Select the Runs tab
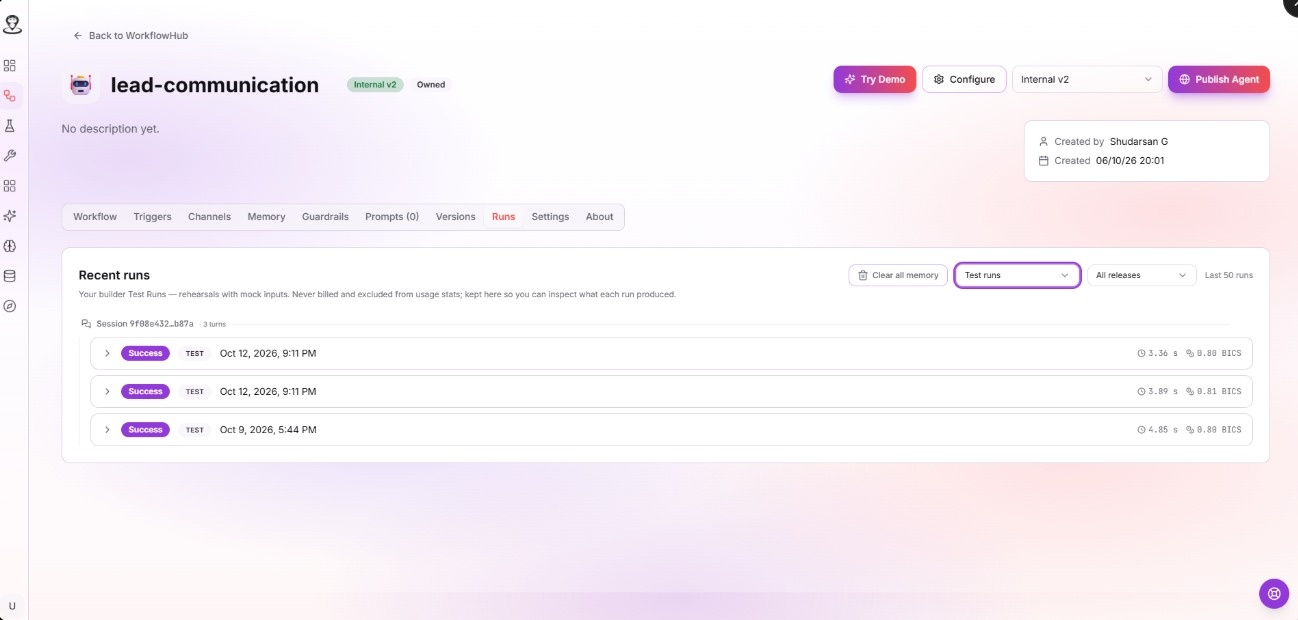This screenshot has width=1298, height=620. coord(503,217)
